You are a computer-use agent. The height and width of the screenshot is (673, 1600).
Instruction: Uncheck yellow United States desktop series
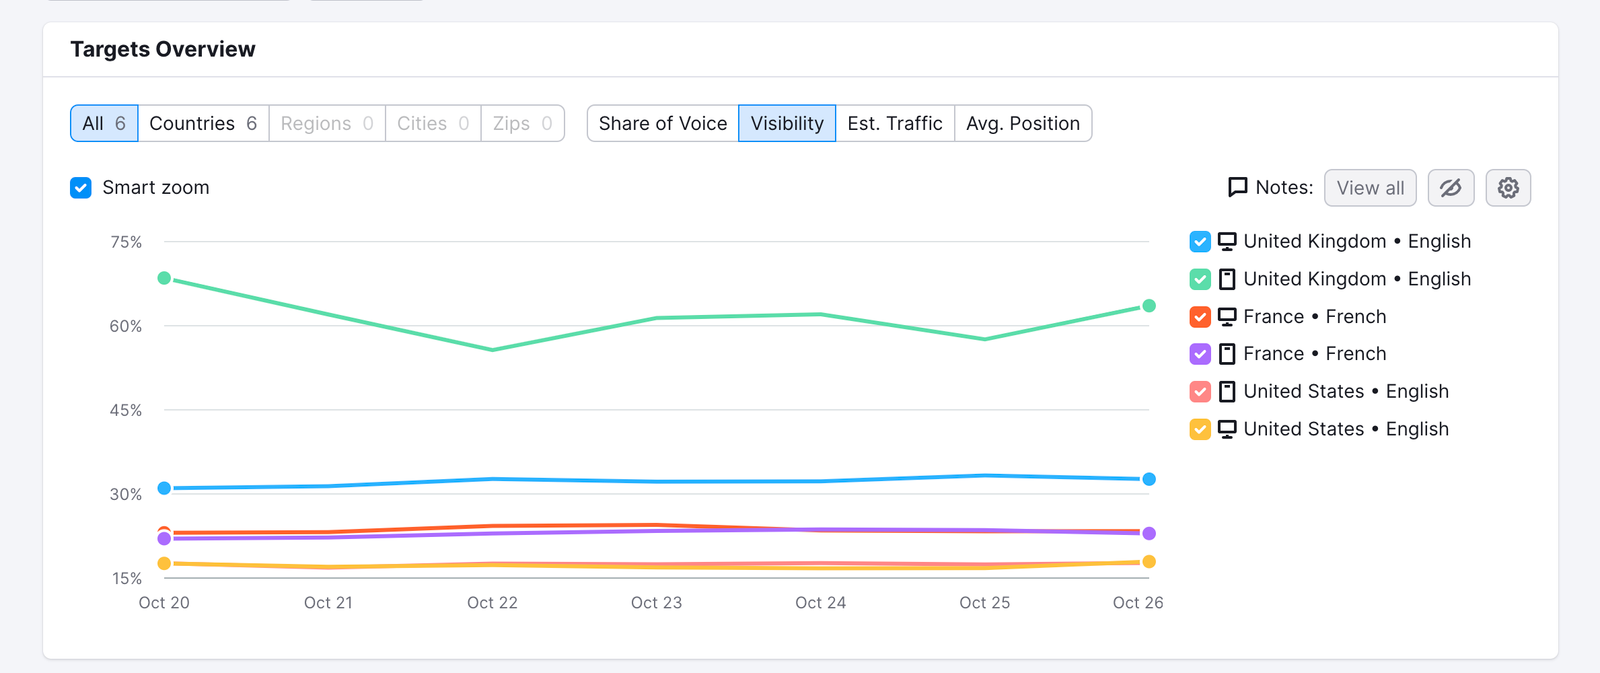point(1200,429)
